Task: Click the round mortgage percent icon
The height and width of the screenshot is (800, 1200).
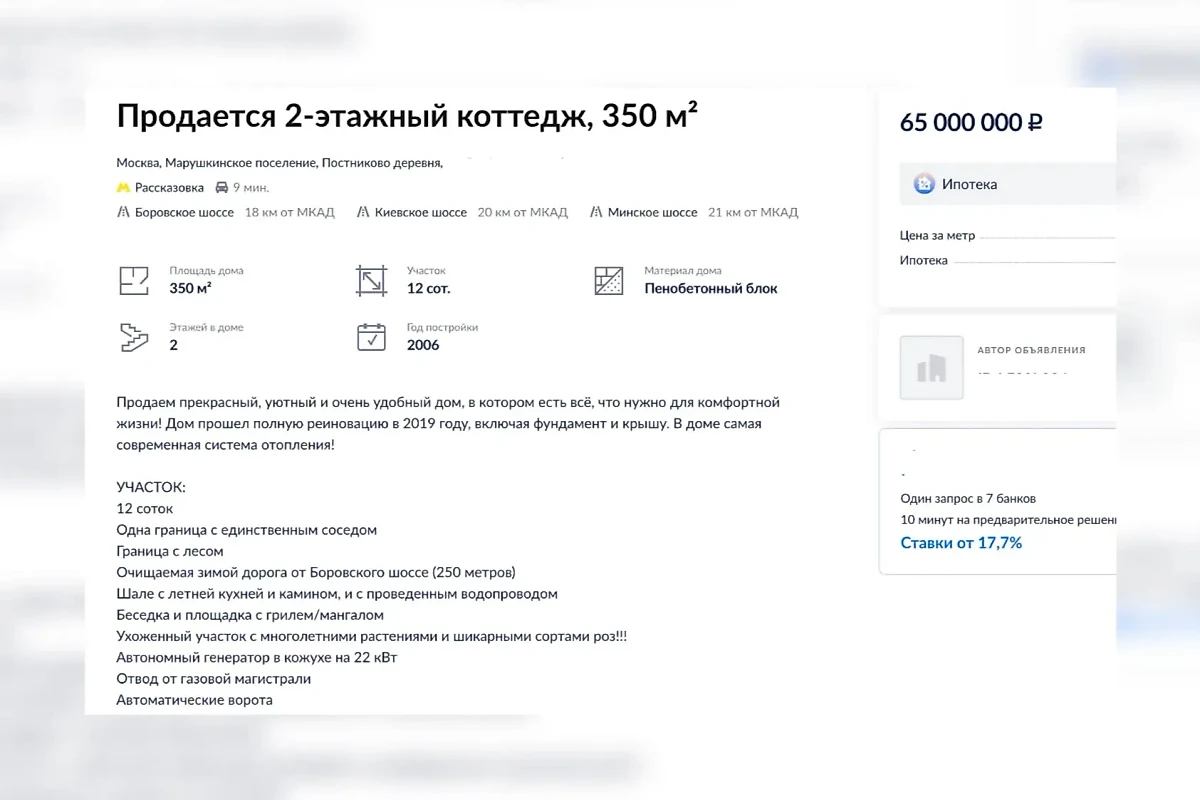Action: [922, 184]
